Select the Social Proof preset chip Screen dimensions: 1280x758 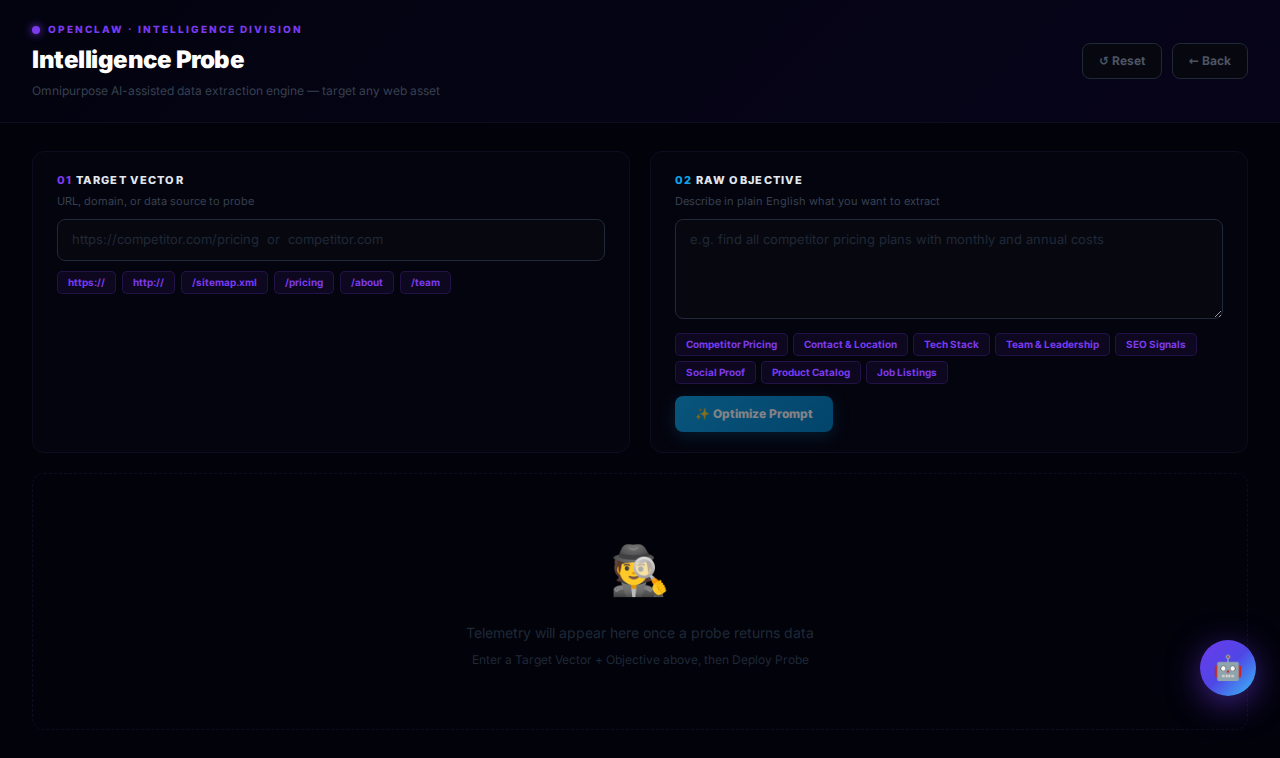[715, 373]
